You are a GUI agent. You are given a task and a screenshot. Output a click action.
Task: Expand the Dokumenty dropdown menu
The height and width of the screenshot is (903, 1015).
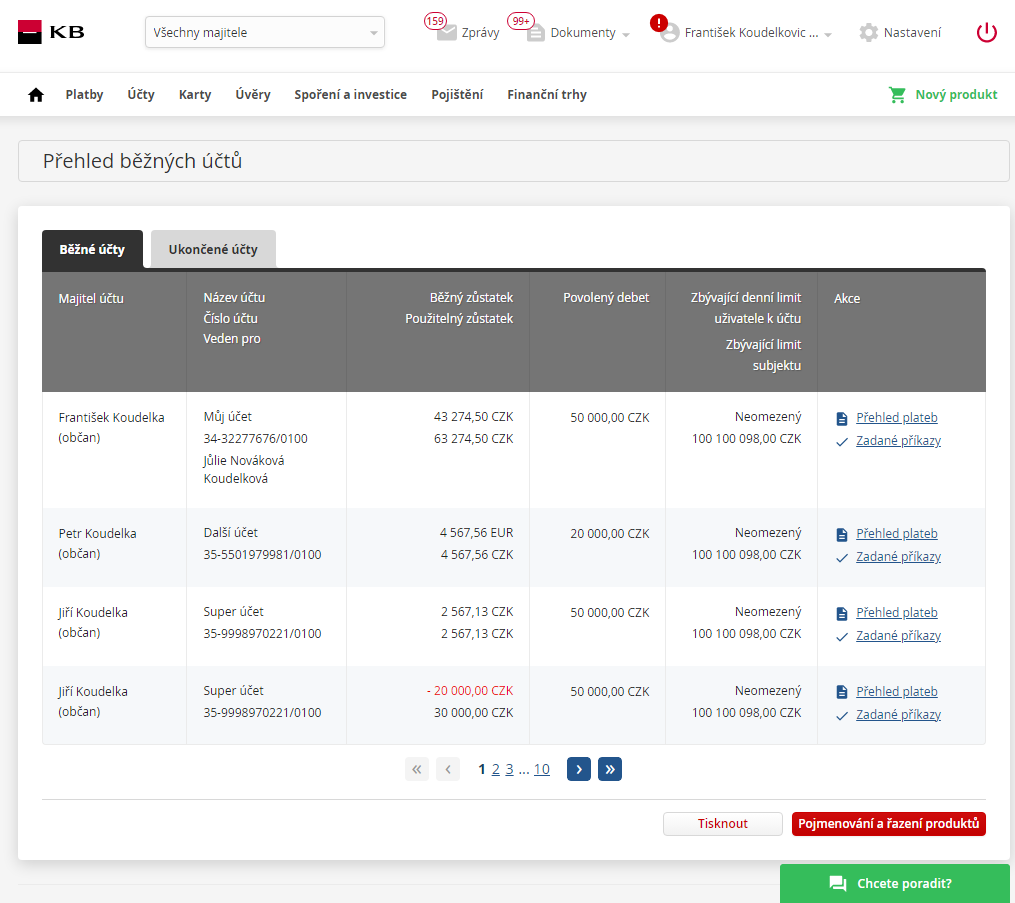626,34
